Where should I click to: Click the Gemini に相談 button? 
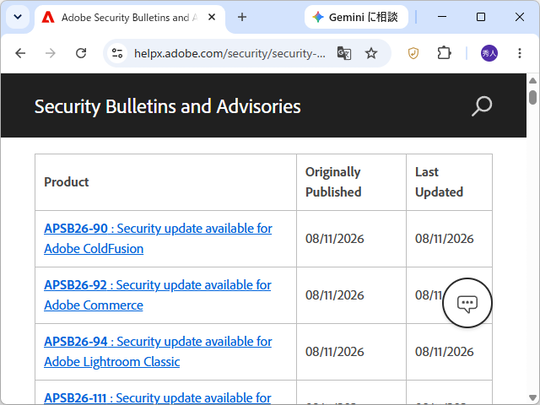pyautogui.click(x=356, y=17)
